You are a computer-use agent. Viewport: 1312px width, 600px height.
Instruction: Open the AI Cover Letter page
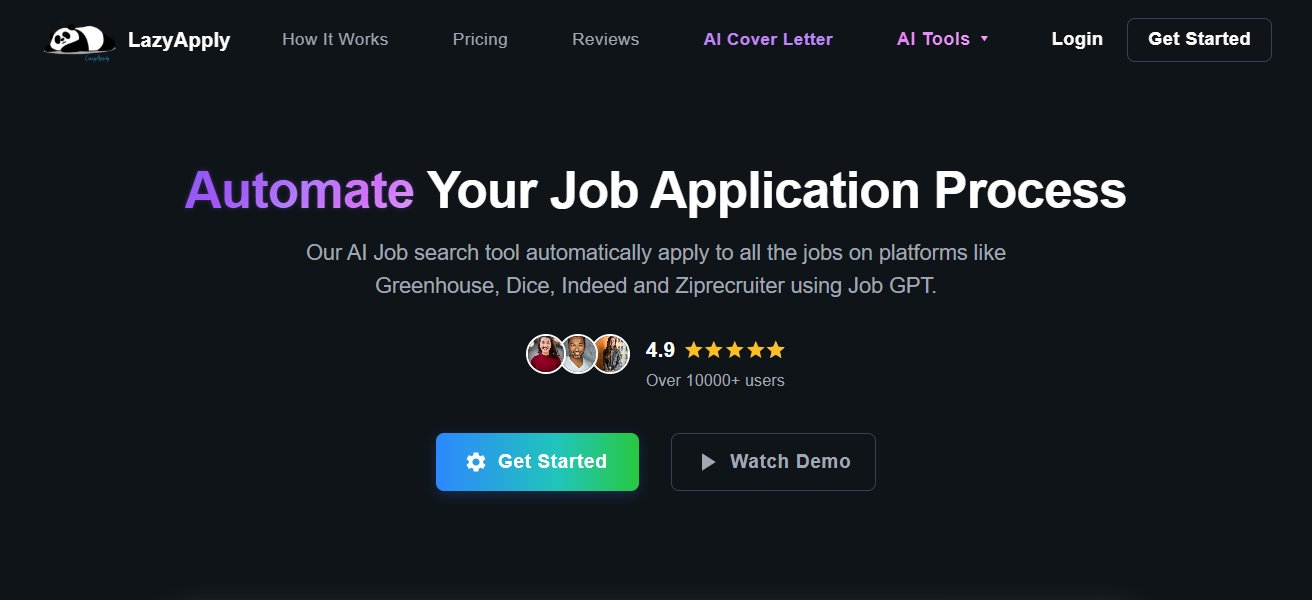pyautogui.click(x=768, y=39)
